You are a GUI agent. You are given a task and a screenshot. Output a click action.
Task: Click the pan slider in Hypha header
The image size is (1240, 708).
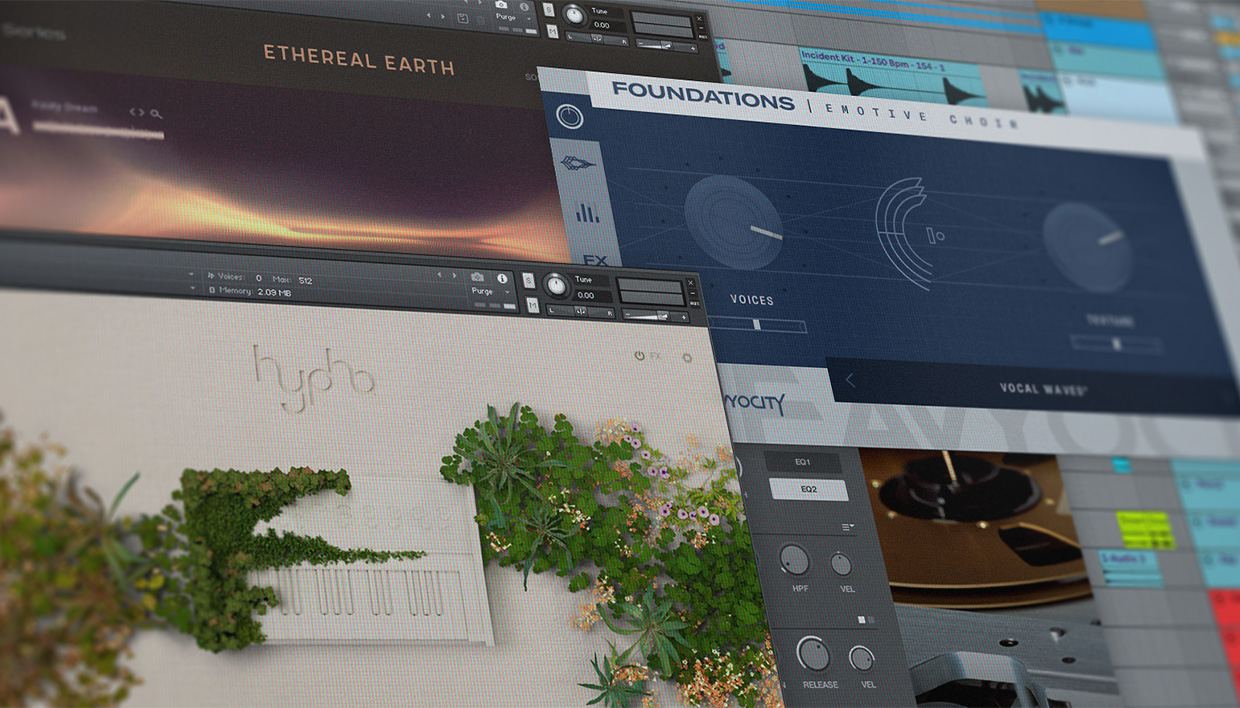(x=580, y=311)
